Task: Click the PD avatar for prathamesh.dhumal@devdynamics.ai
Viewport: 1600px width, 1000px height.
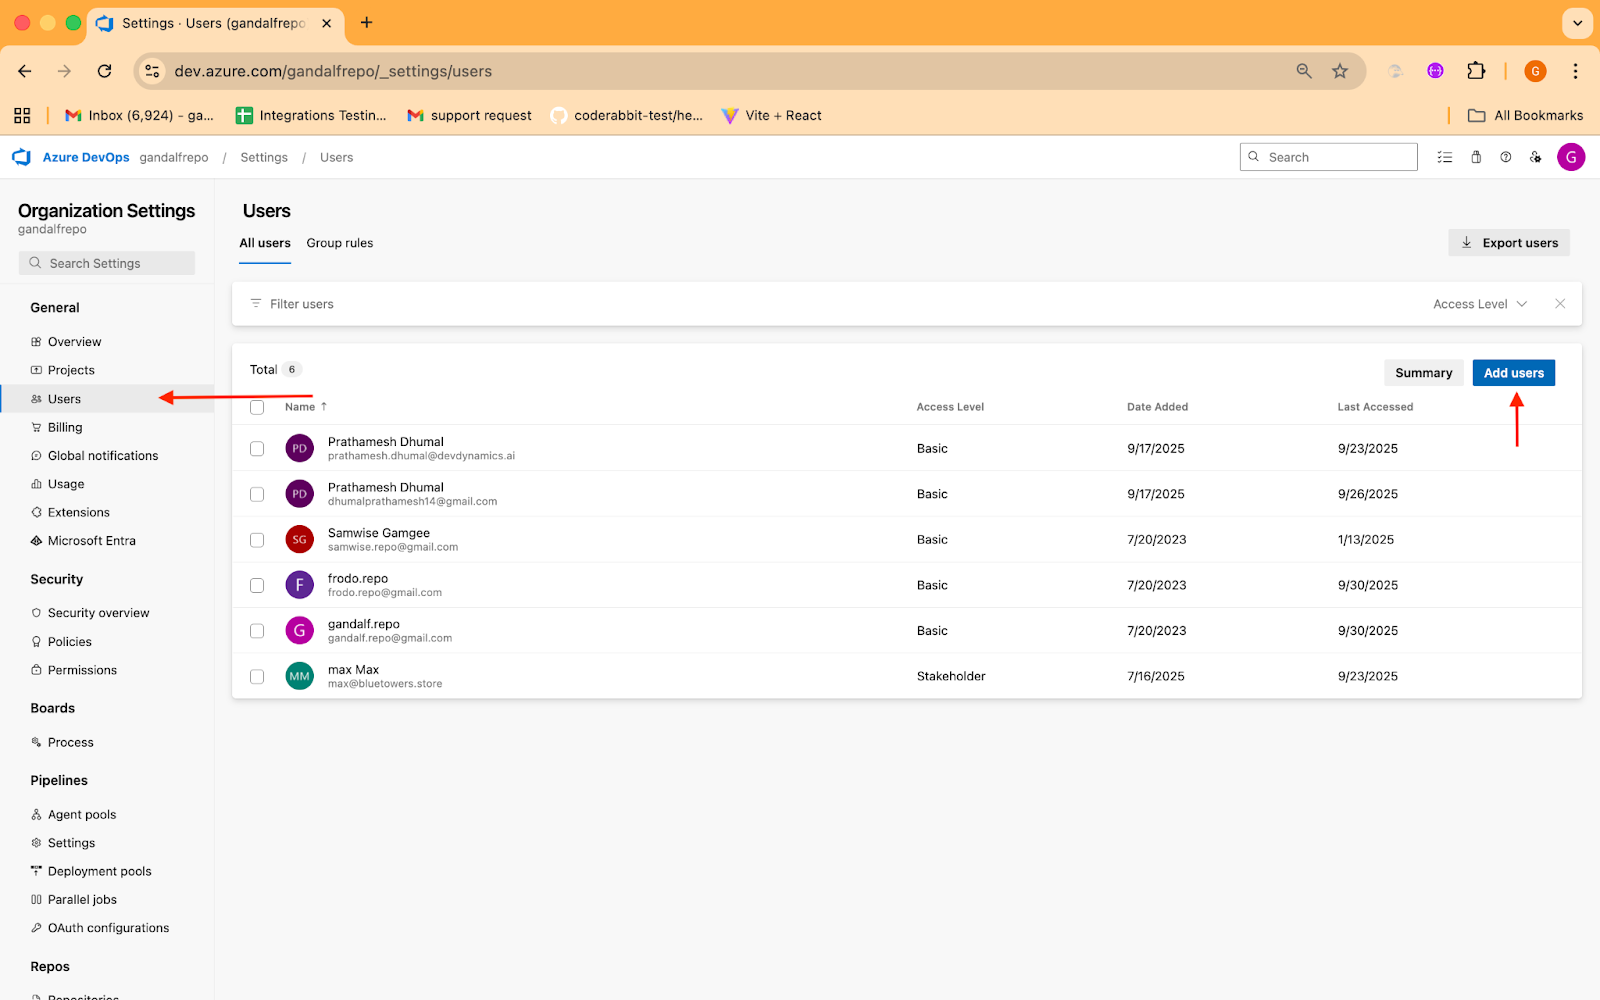Action: click(x=299, y=448)
